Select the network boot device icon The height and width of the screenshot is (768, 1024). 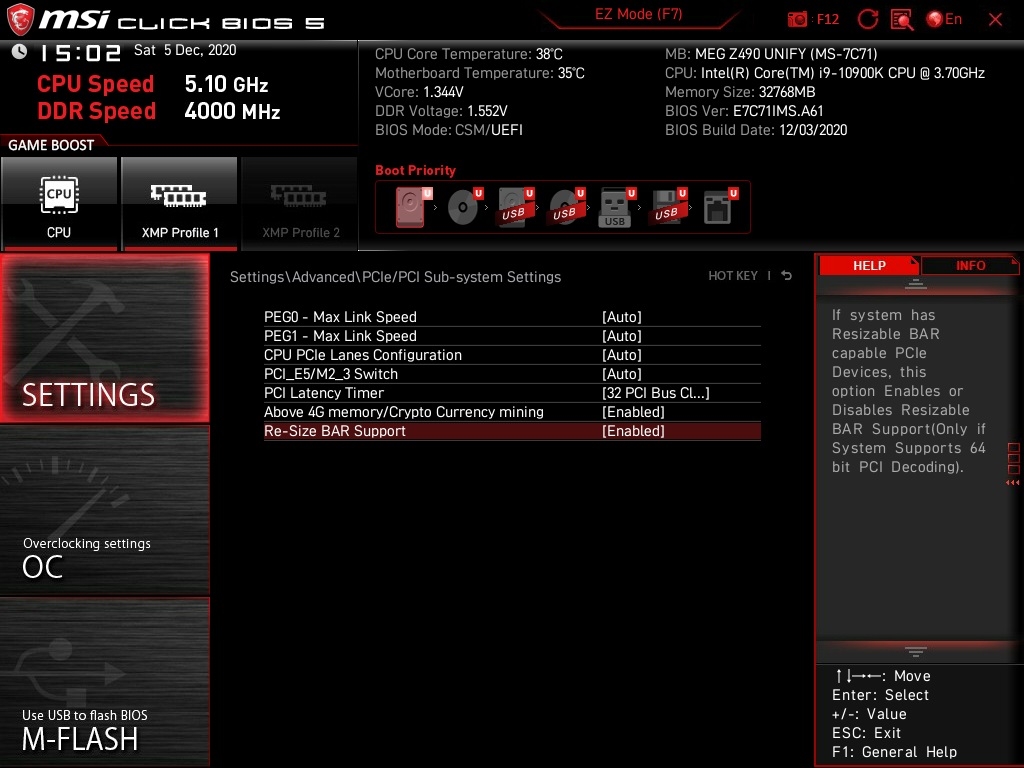(720, 207)
